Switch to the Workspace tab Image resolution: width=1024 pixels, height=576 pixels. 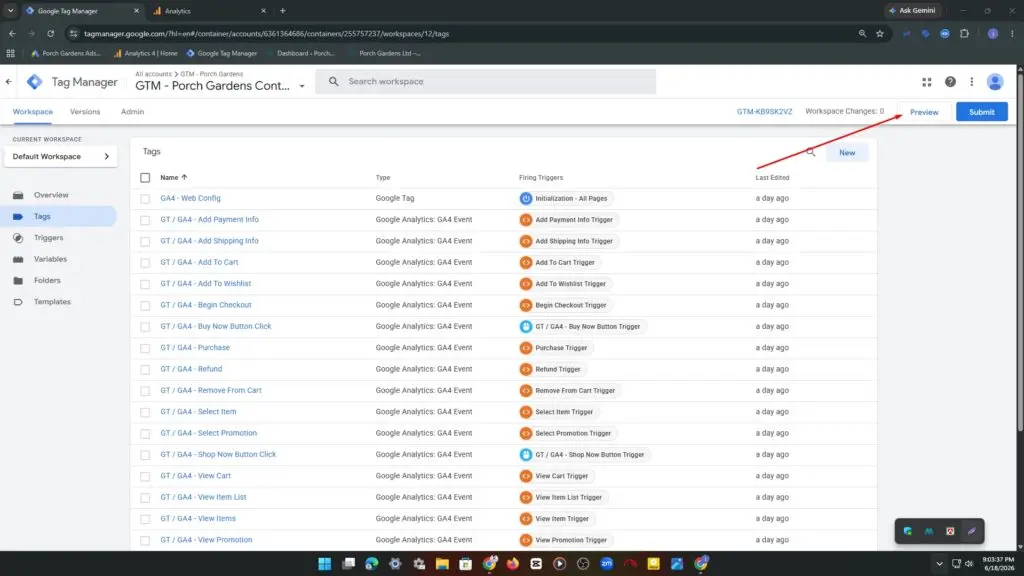[x=33, y=112]
